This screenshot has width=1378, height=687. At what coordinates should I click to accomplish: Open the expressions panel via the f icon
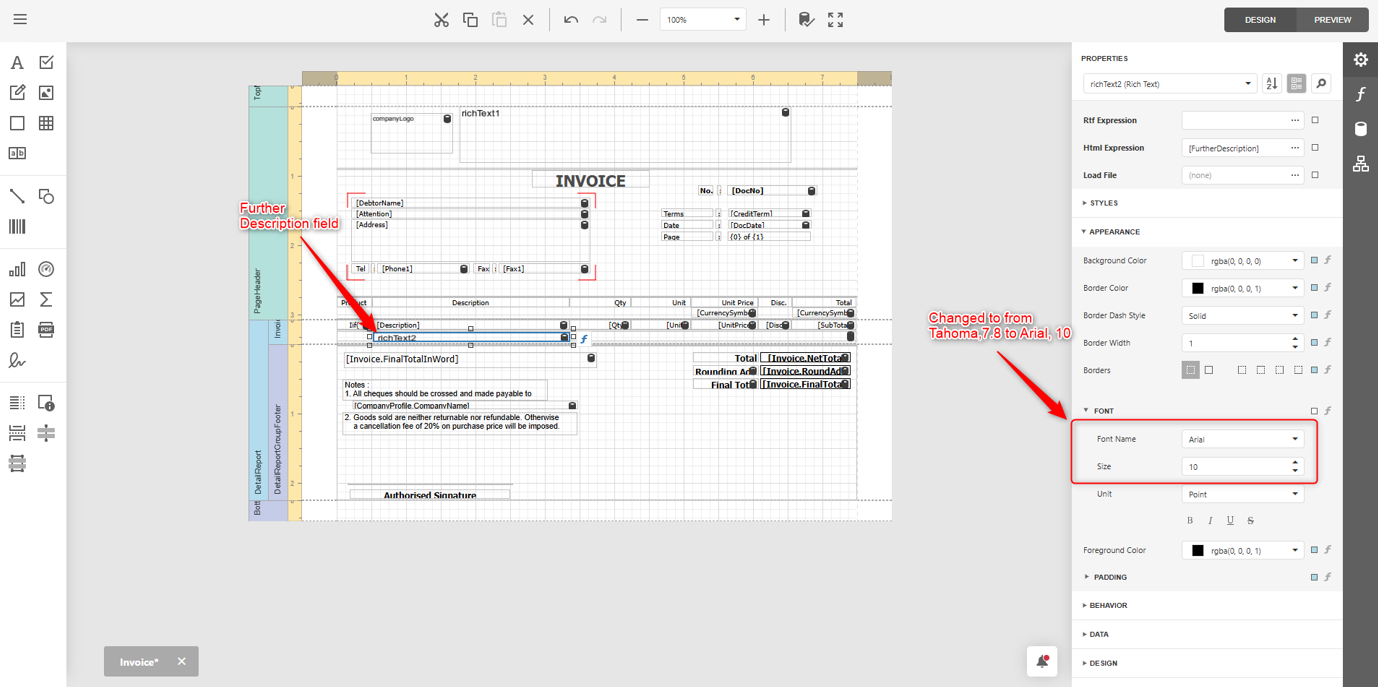[x=1360, y=94]
